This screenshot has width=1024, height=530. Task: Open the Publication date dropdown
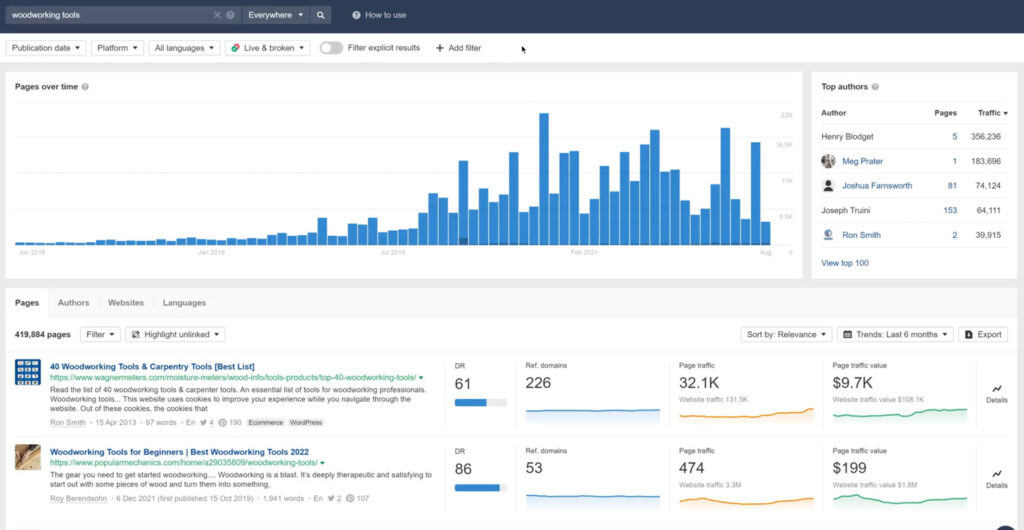[x=46, y=48]
